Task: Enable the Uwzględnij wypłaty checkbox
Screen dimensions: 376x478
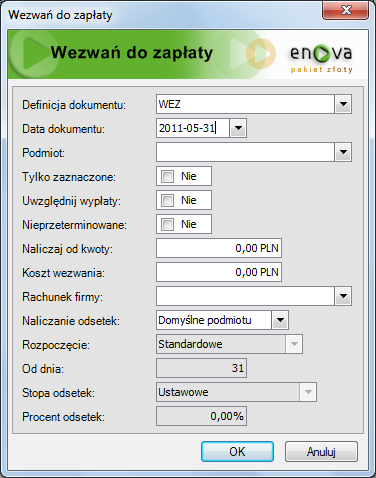Action: point(167,200)
